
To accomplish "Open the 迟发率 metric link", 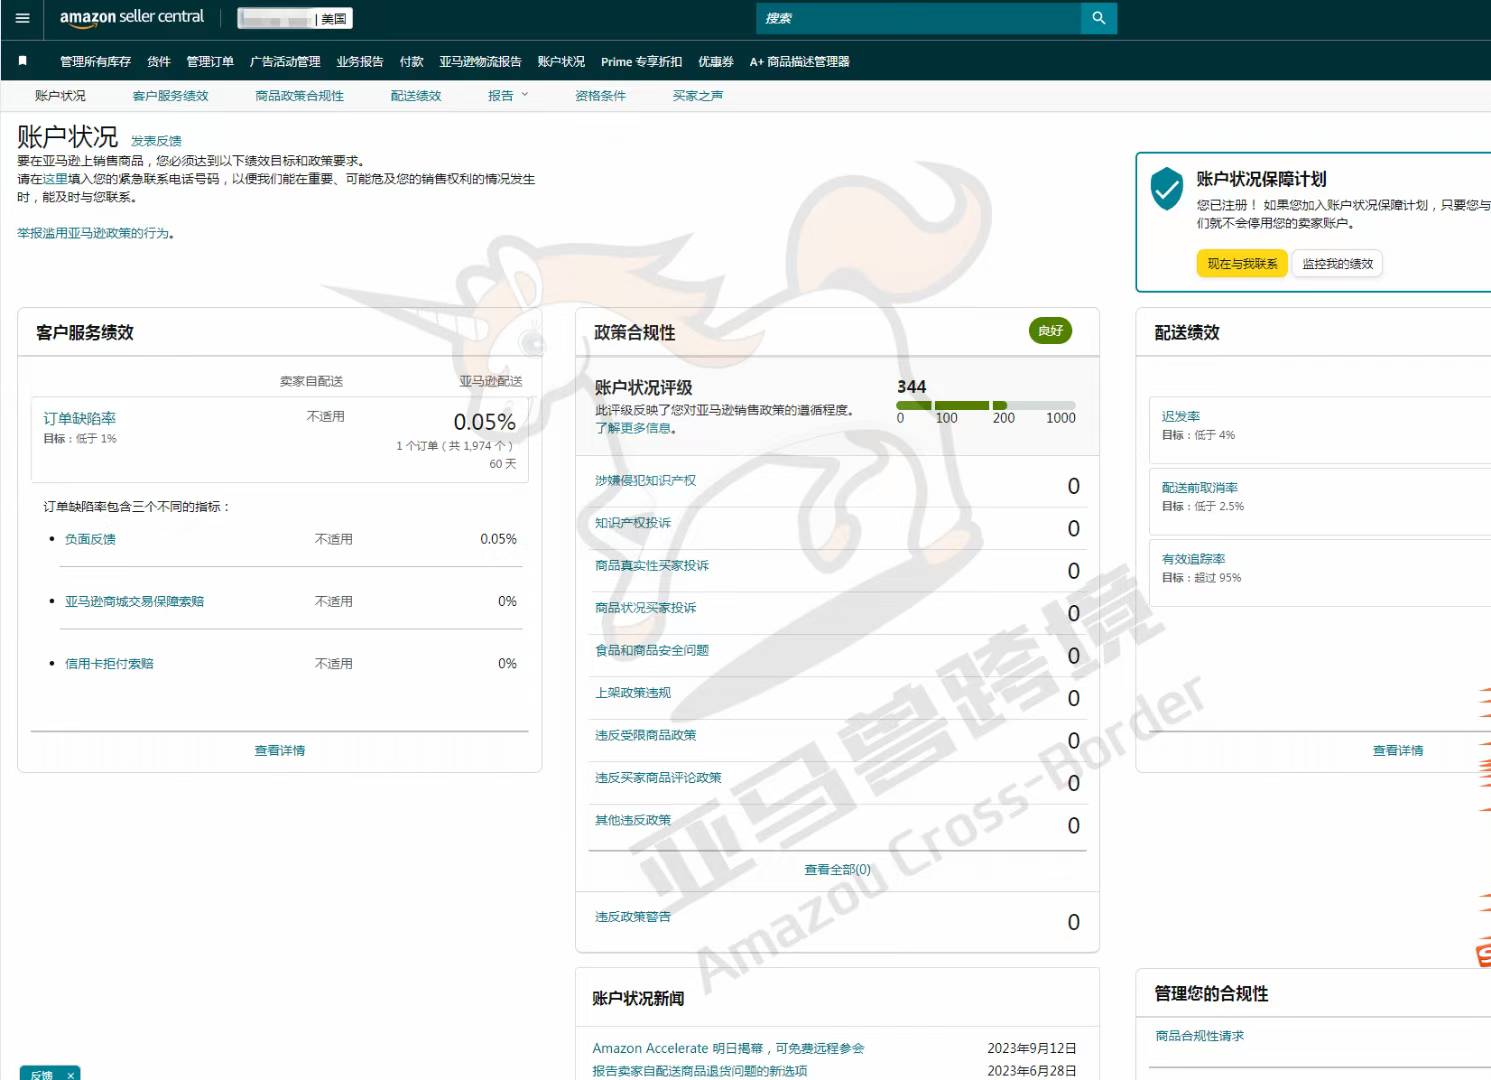I will tap(1181, 416).
